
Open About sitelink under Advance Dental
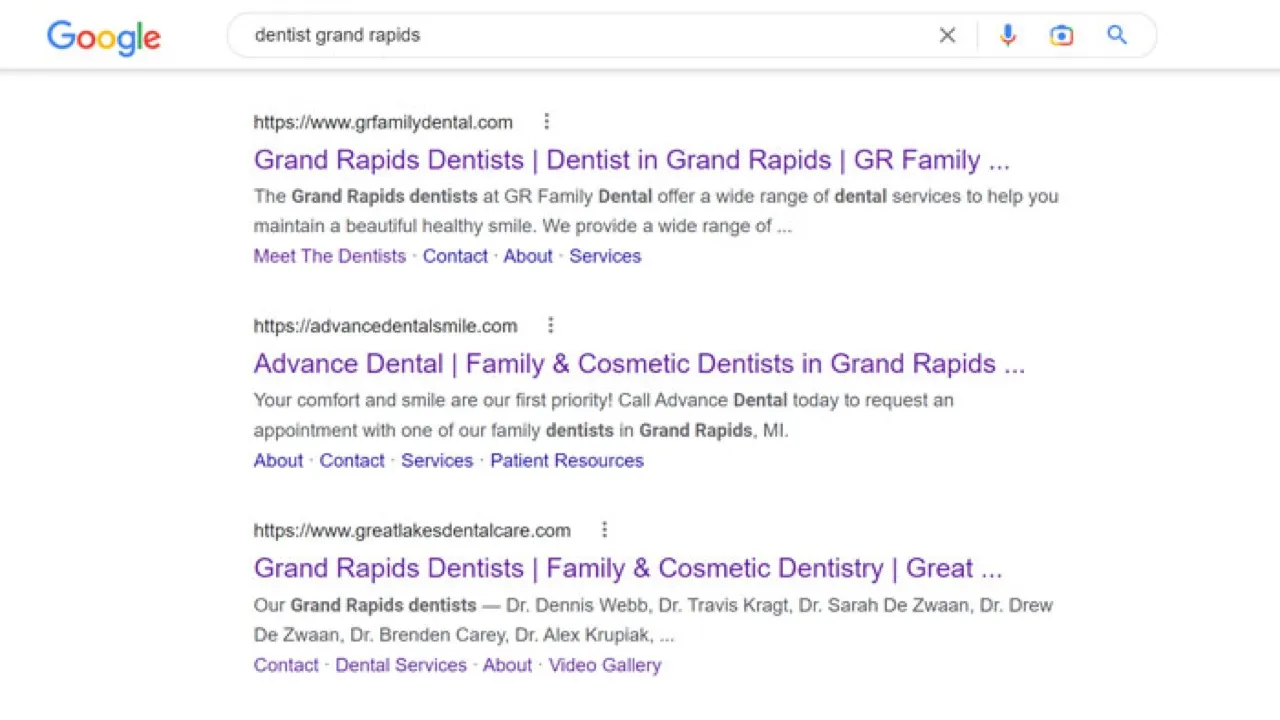click(x=278, y=461)
